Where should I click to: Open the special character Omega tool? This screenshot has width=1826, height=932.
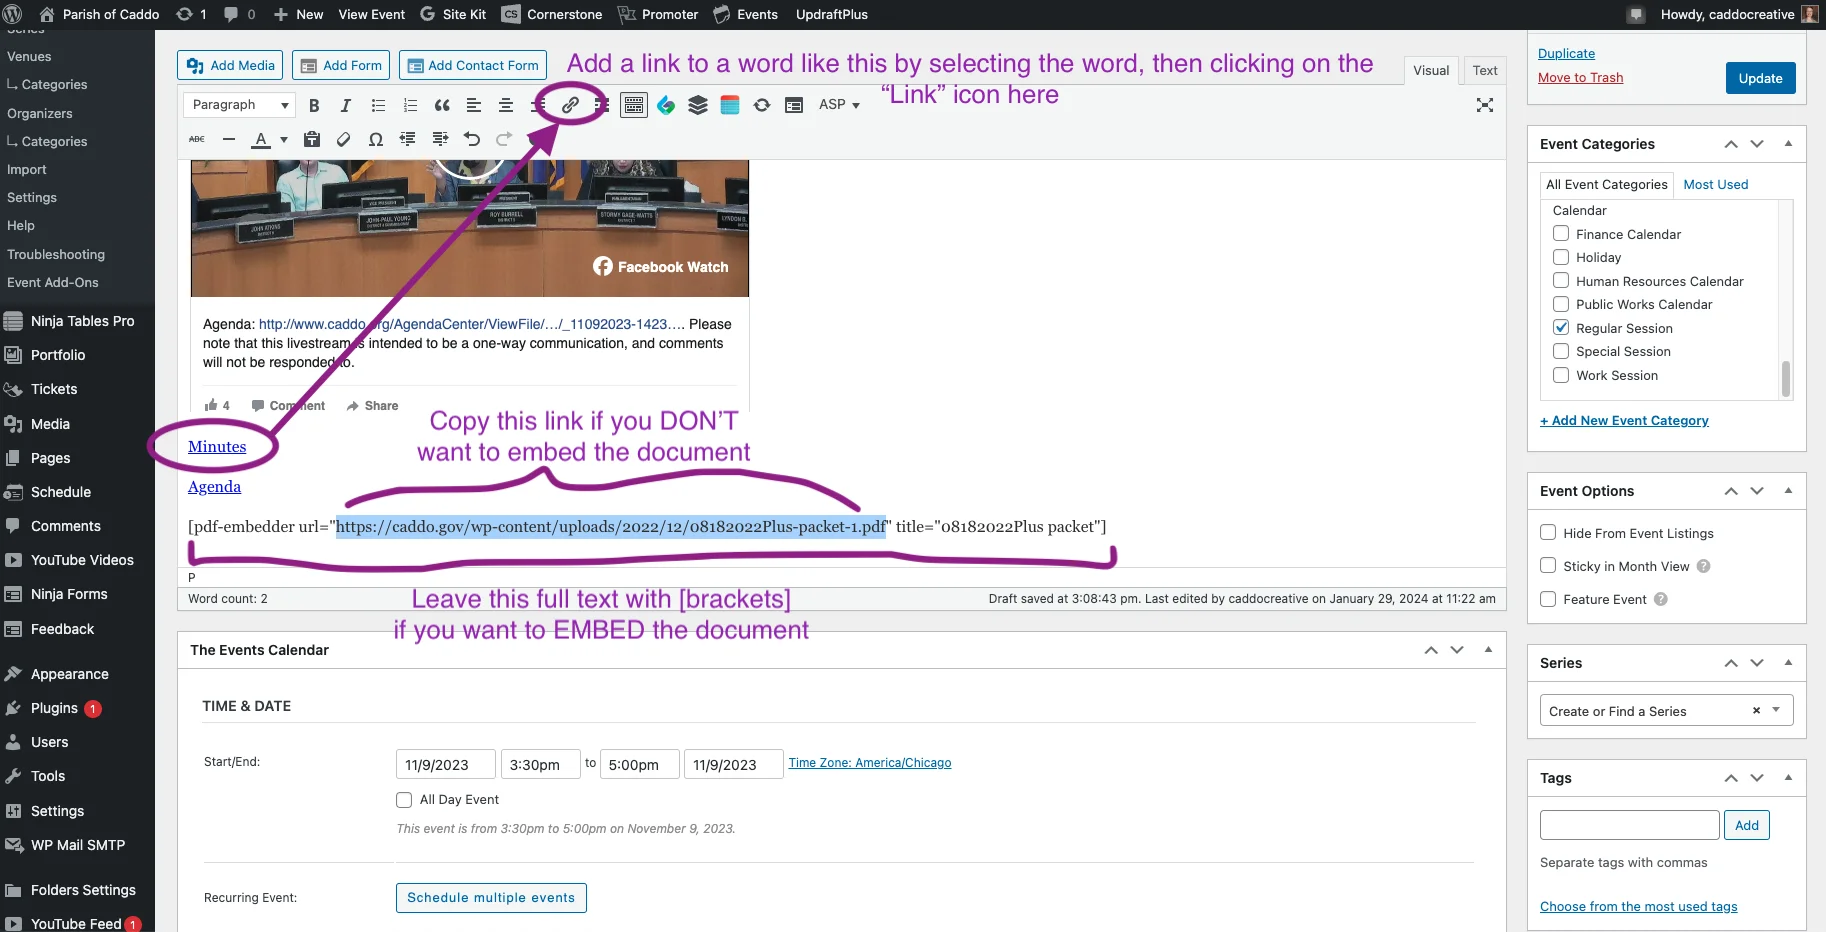pos(375,139)
